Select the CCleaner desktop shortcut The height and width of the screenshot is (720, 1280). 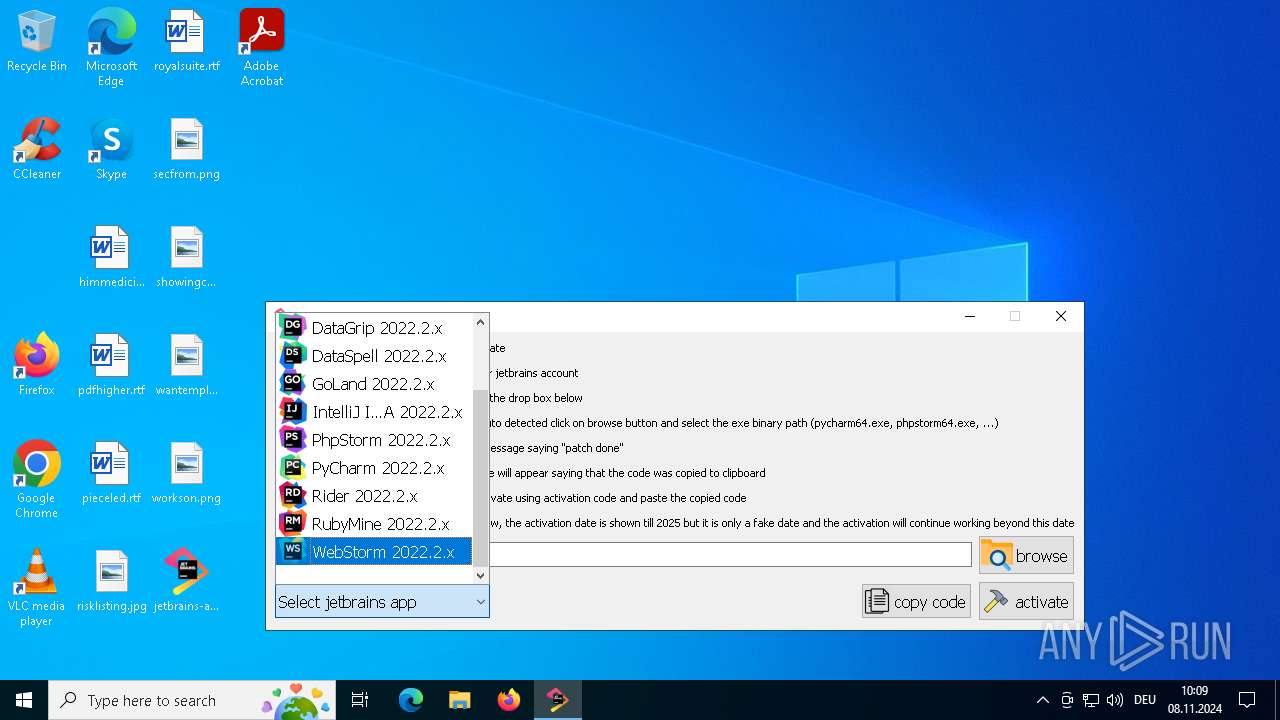point(37,149)
